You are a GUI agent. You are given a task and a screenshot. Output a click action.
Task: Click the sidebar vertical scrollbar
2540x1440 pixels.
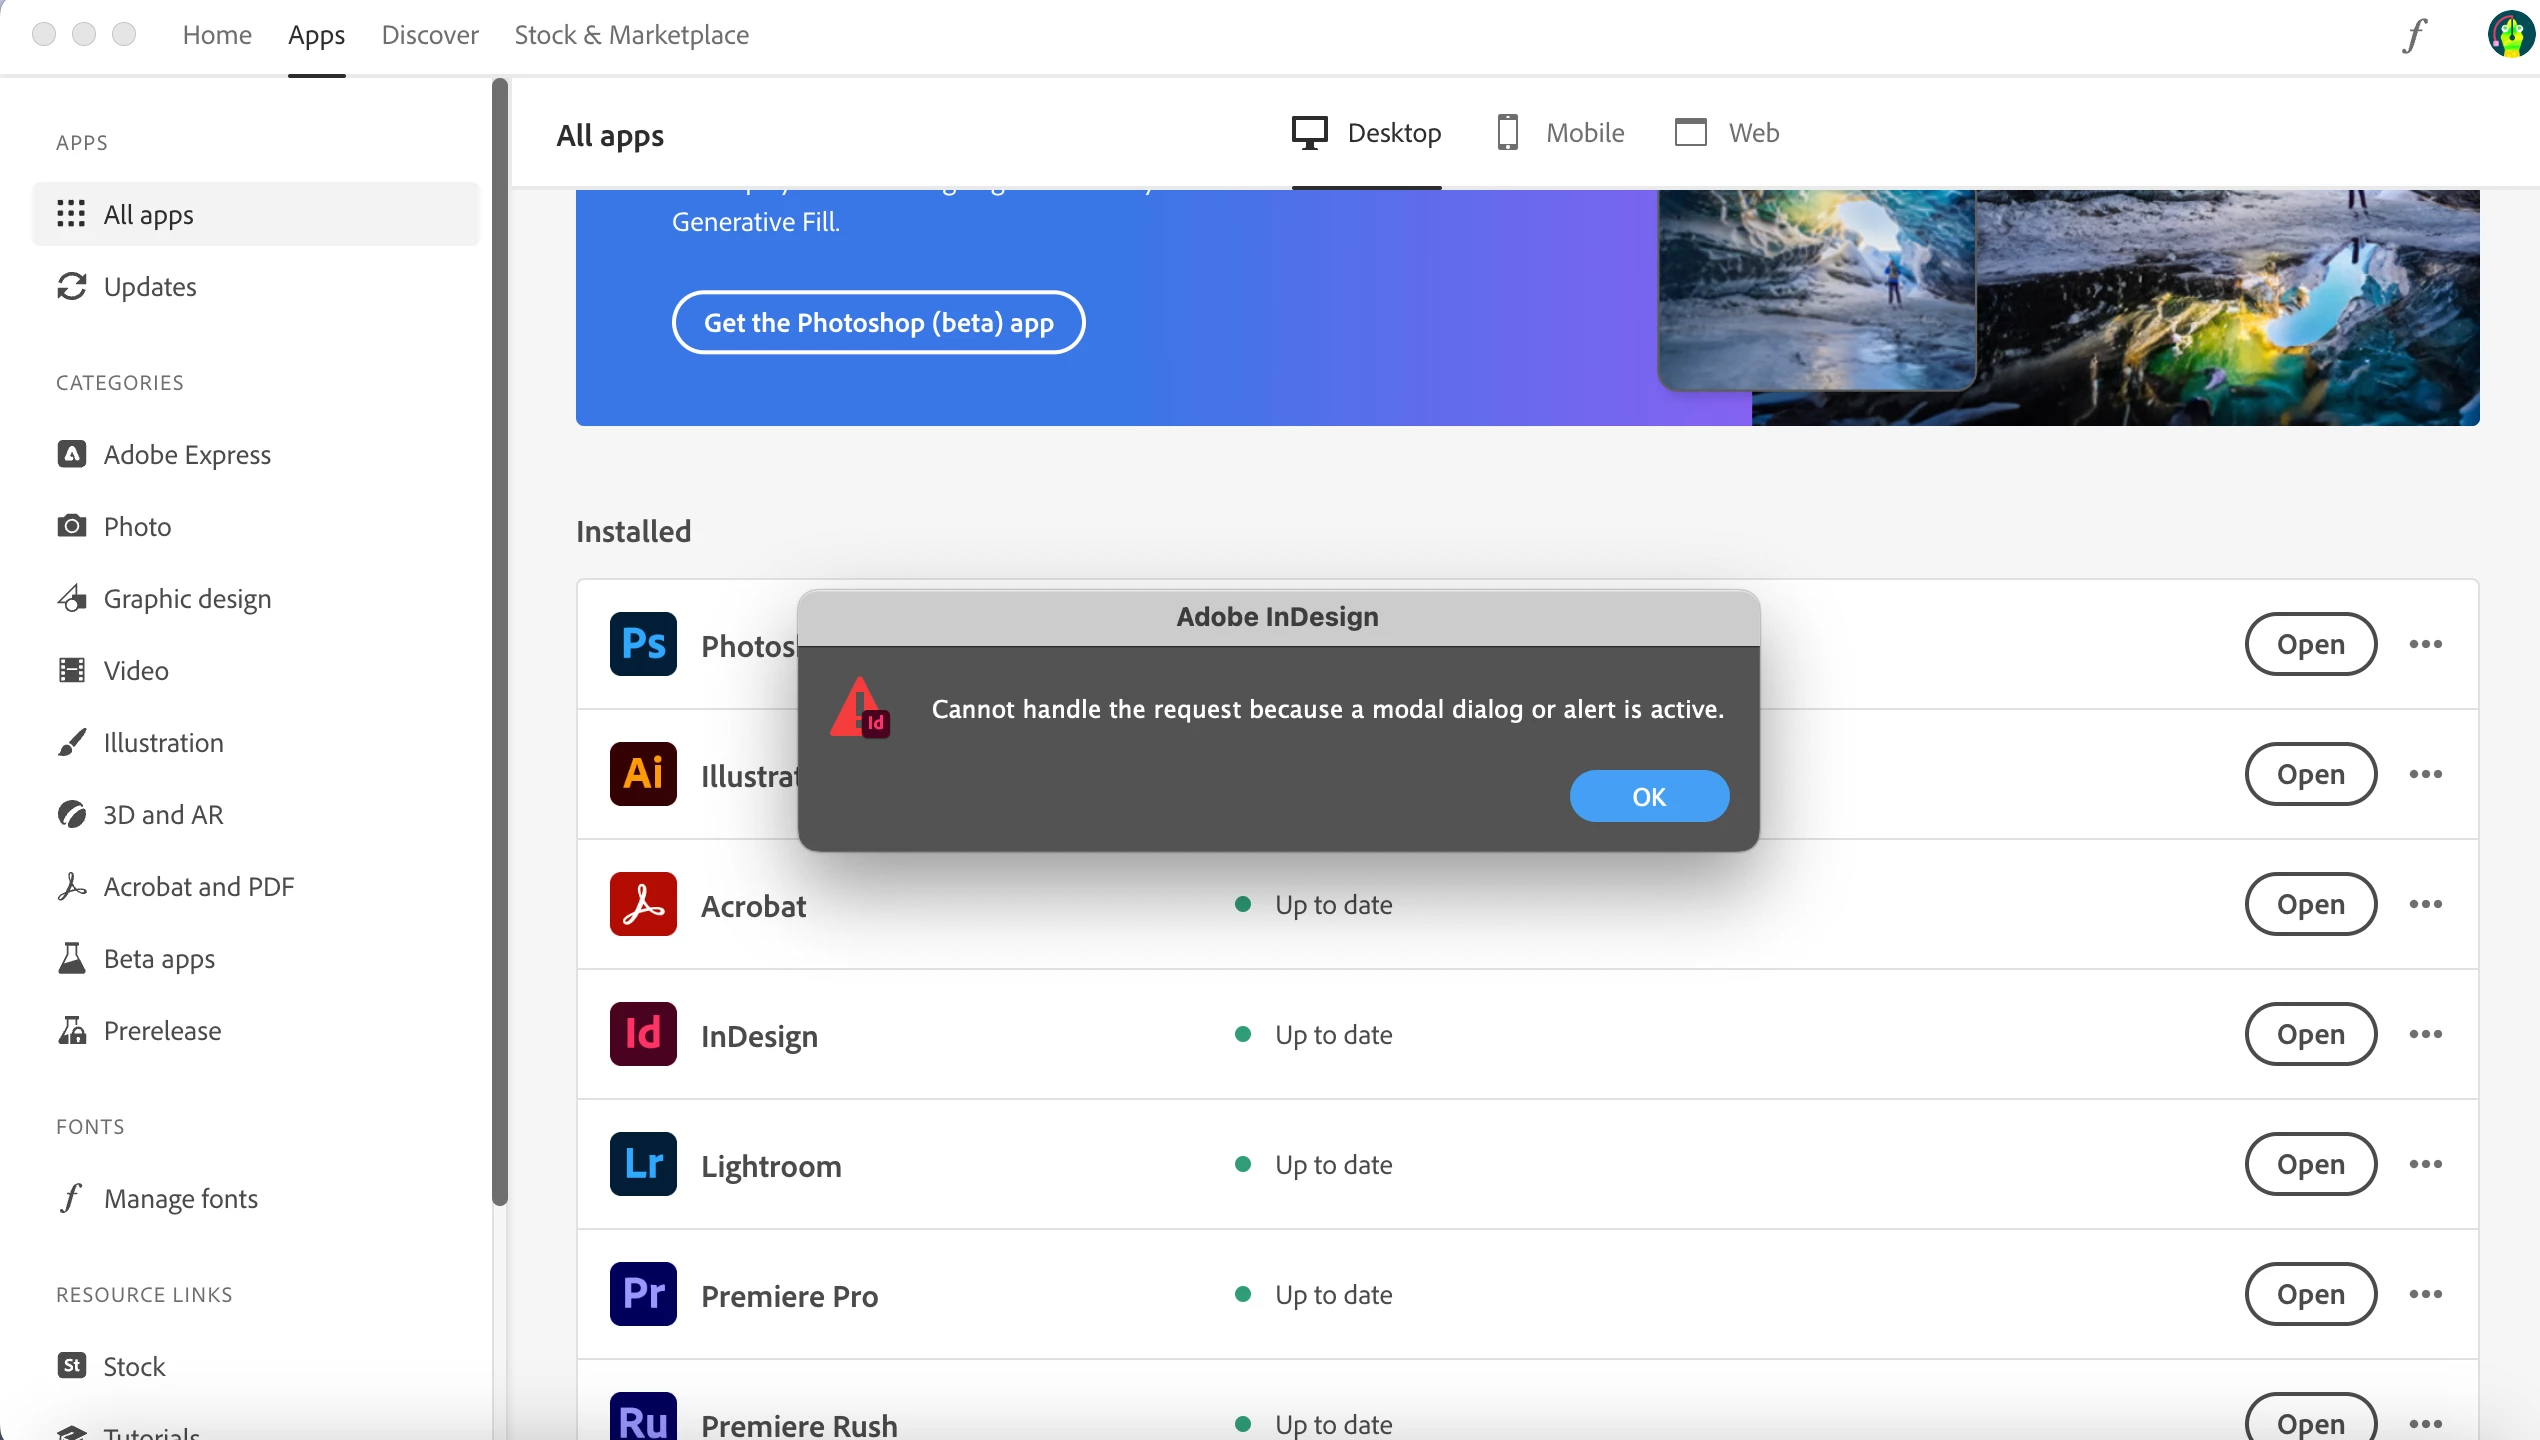click(500, 640)
